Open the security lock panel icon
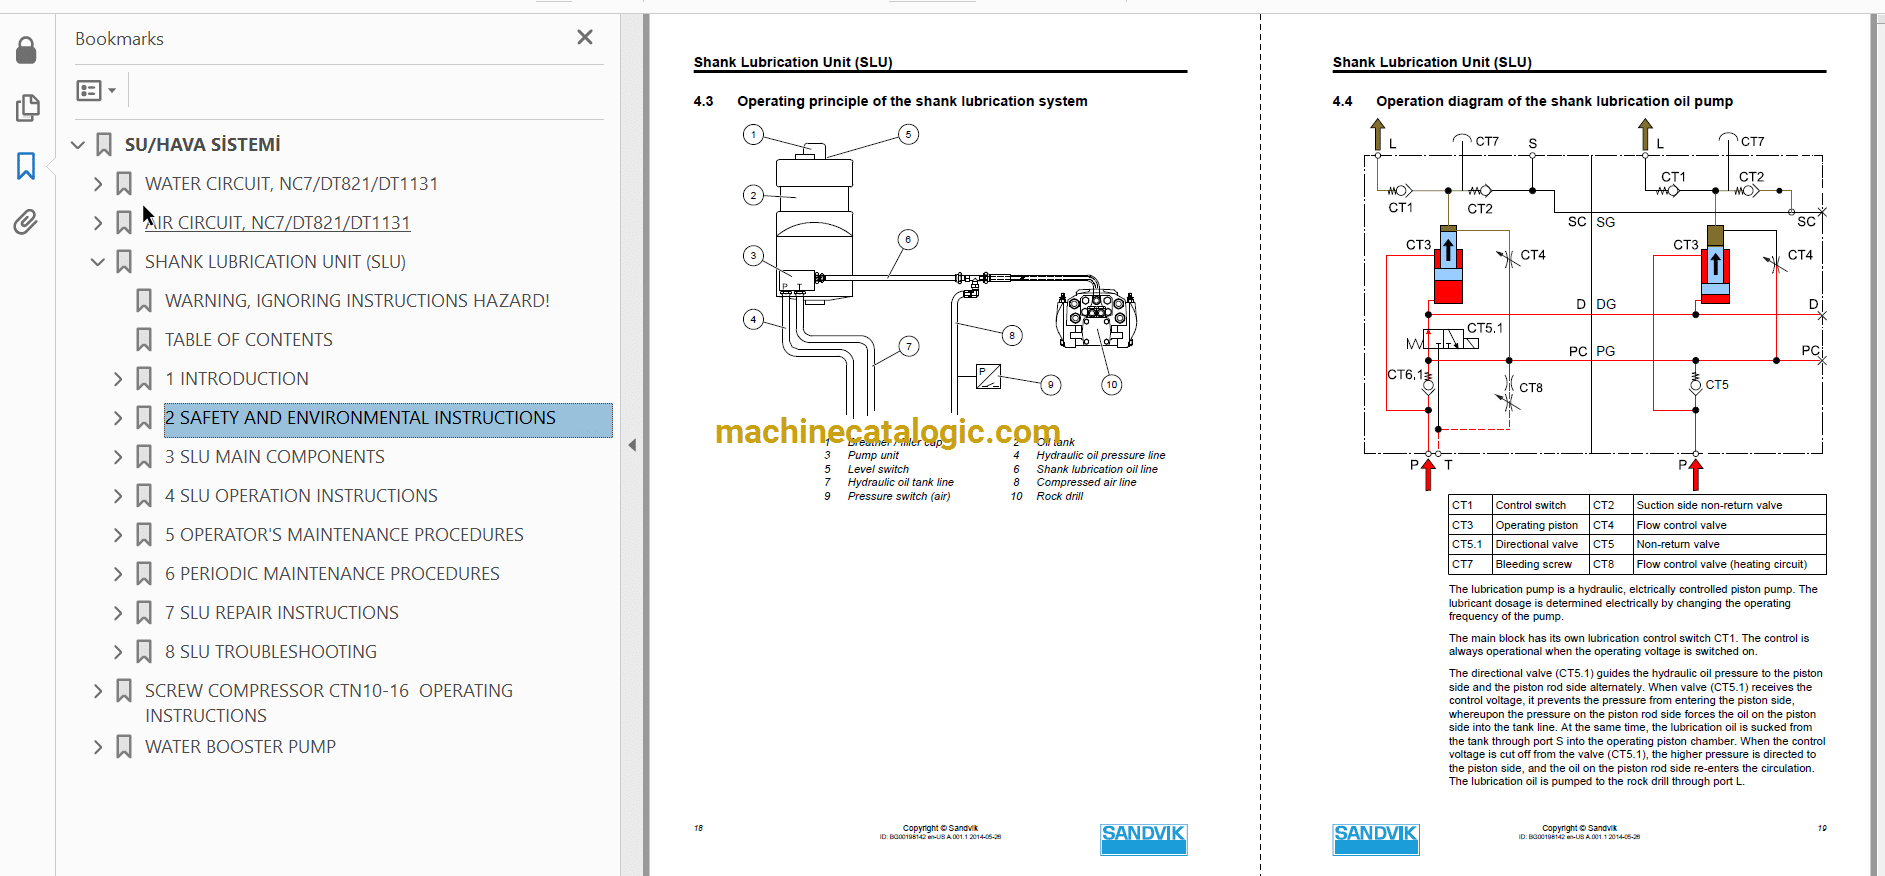Viewport: 1885px width, 876px height. click(x=27, y=50)
